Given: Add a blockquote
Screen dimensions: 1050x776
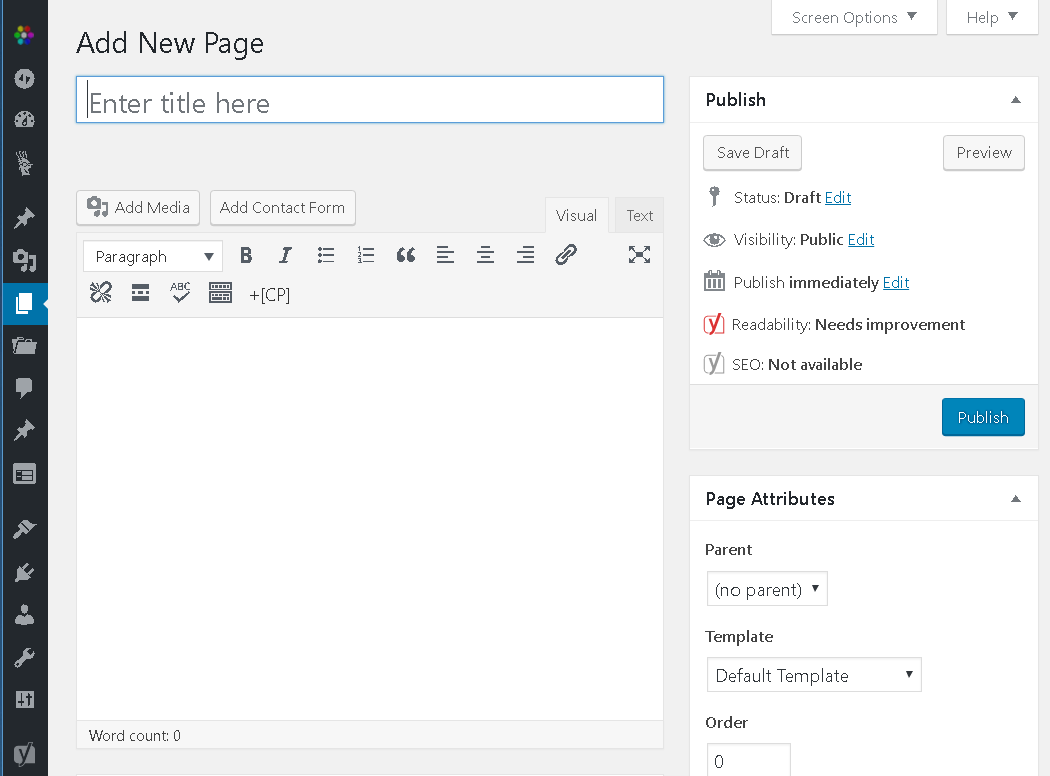Looking at the screenshot, I should click(x=405, y=255).
